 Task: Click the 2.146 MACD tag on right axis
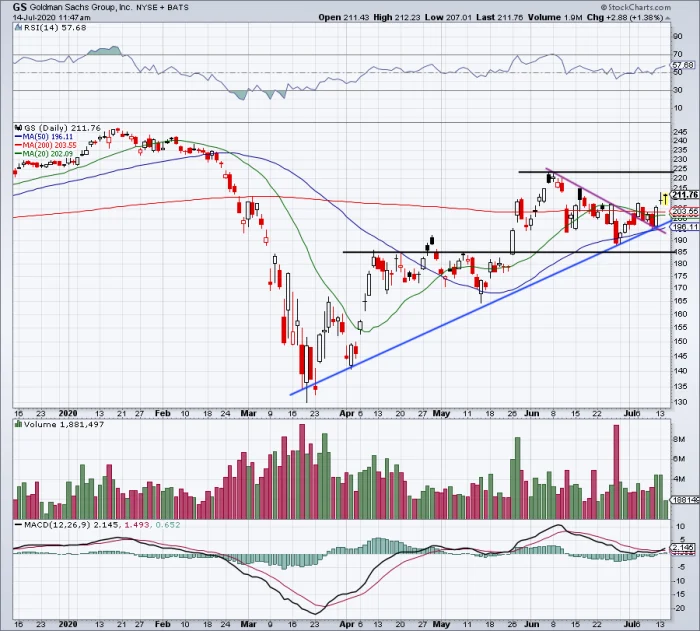[683, 547]
